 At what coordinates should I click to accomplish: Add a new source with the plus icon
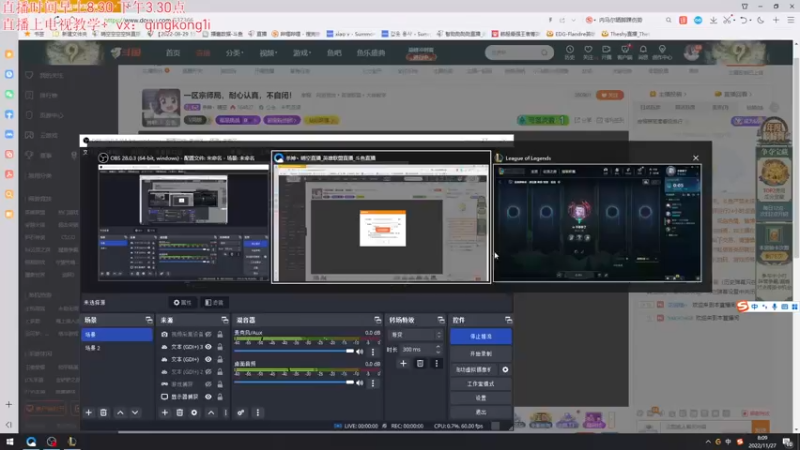pyautogui.click(x=165, y=412)
